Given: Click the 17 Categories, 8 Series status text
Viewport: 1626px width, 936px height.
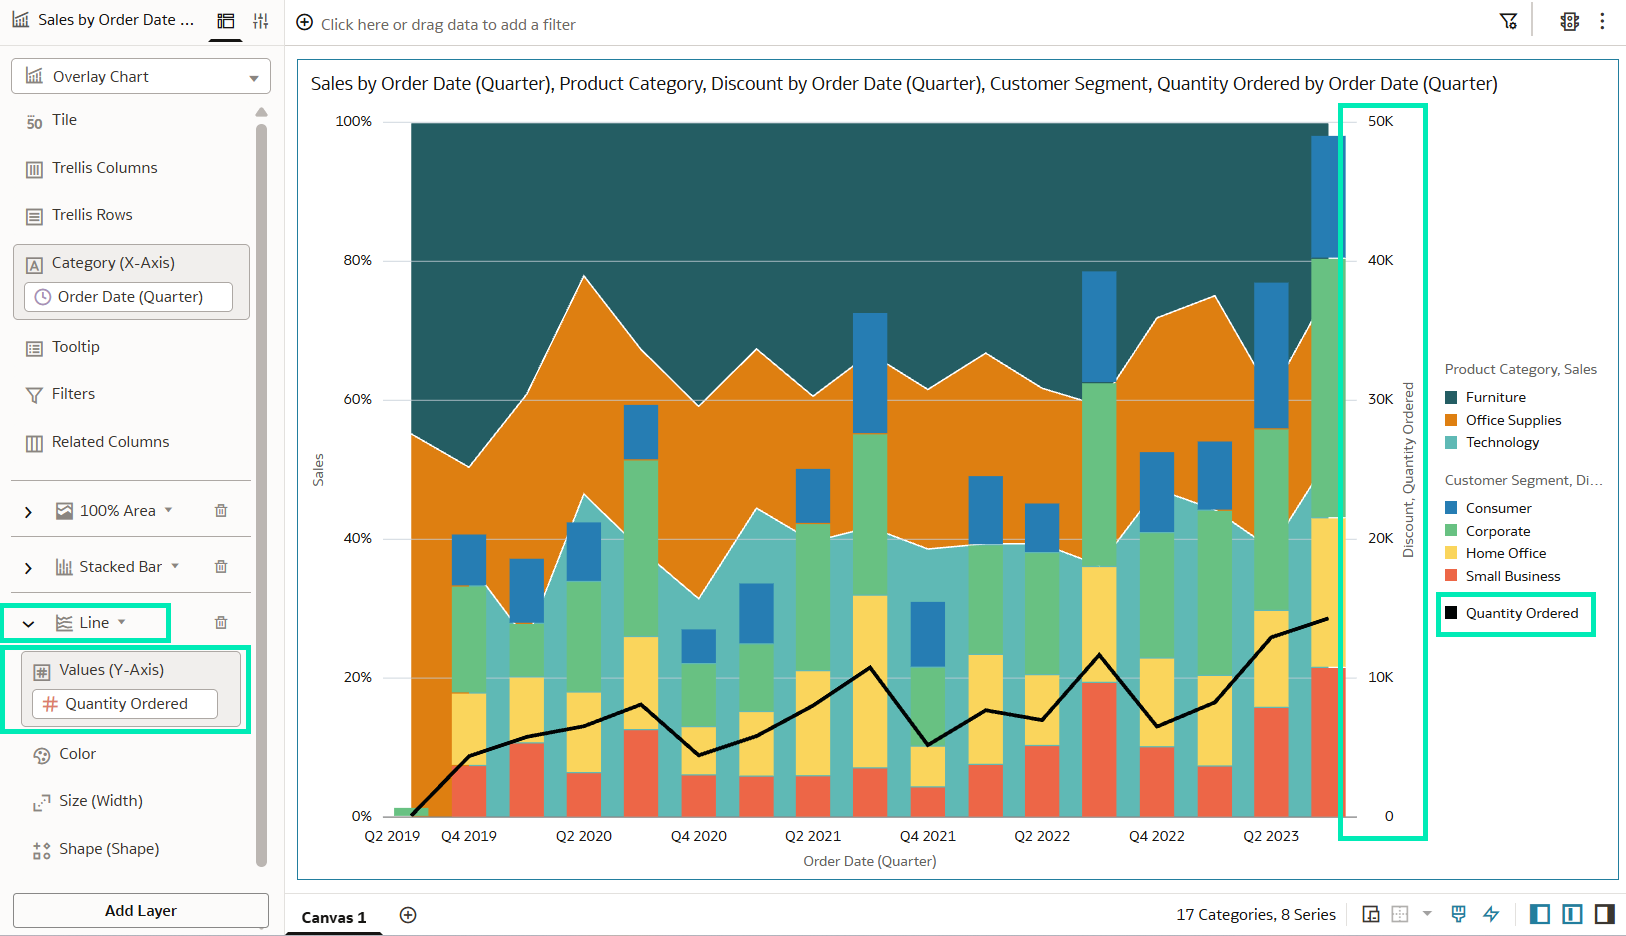Looking at the screenshot, I should pos(1256,914).
